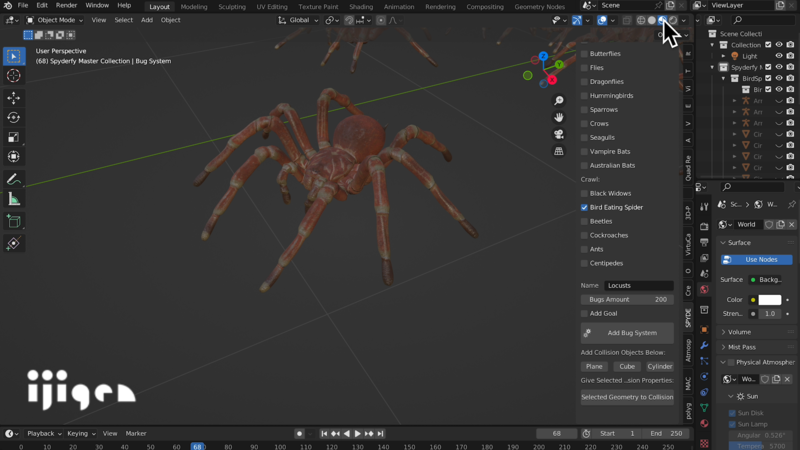Screen dimensions: 800x450
Task: Jump to the start frame
Action: pyautogui.click(x=324, y=434)
